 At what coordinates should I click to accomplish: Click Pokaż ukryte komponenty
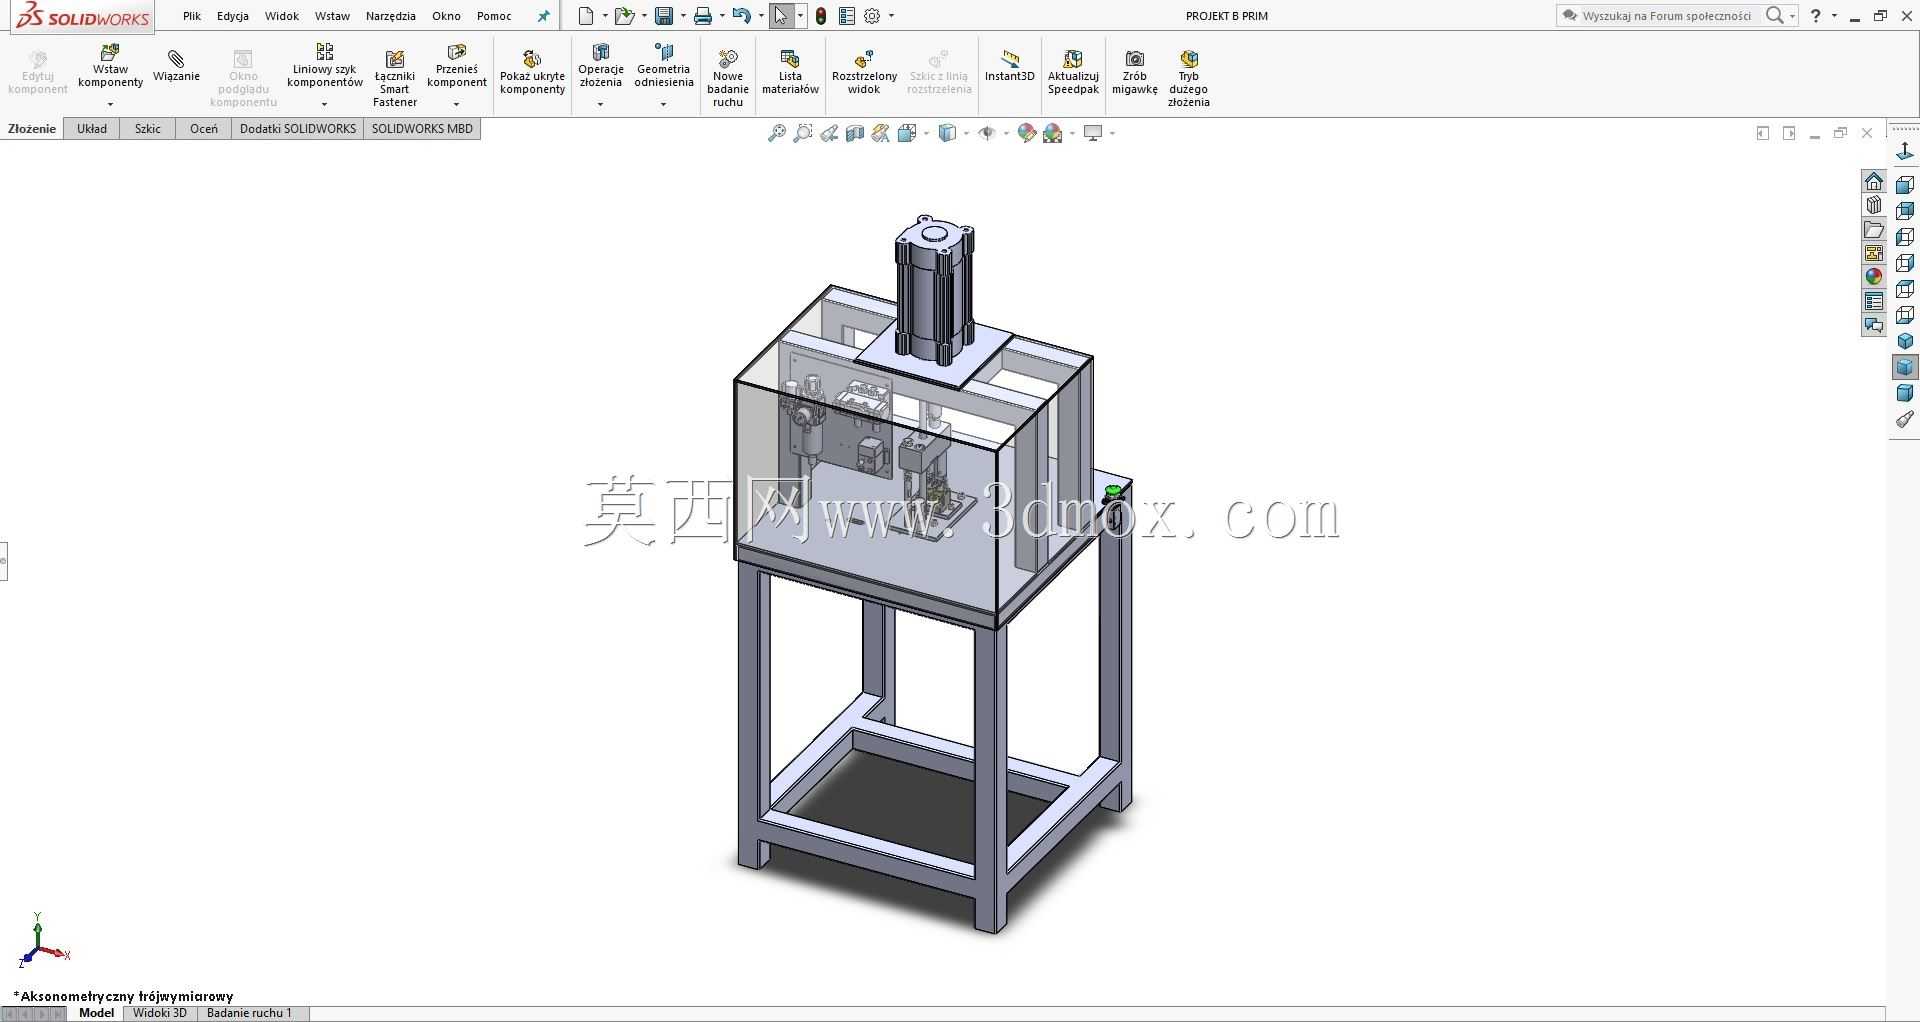(532, 73)
